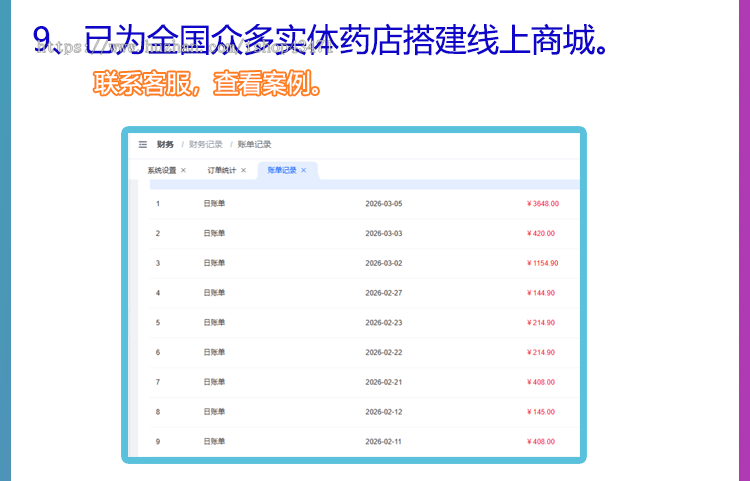Click 日账单 in row 3
Image resolution: width=750 pixels, height=481 pixels.
pyautogui.click(x=214, y=263)
